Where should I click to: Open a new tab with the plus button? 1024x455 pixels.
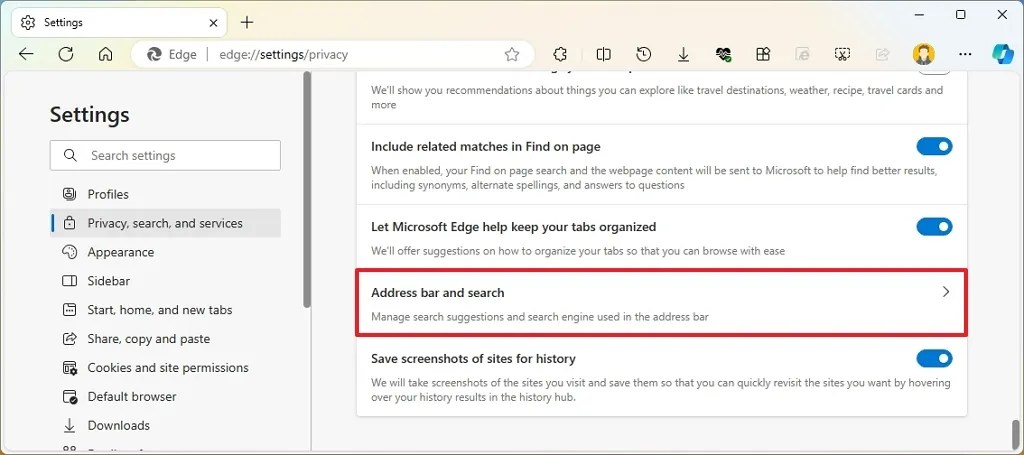click(x=246, y=22)
